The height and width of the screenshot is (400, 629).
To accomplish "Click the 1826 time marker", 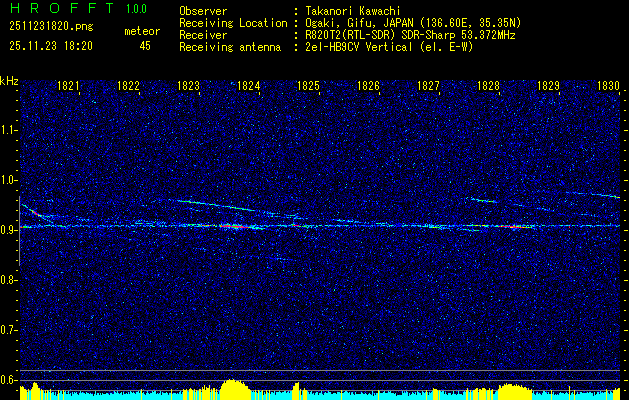I will tap(368, 85).
